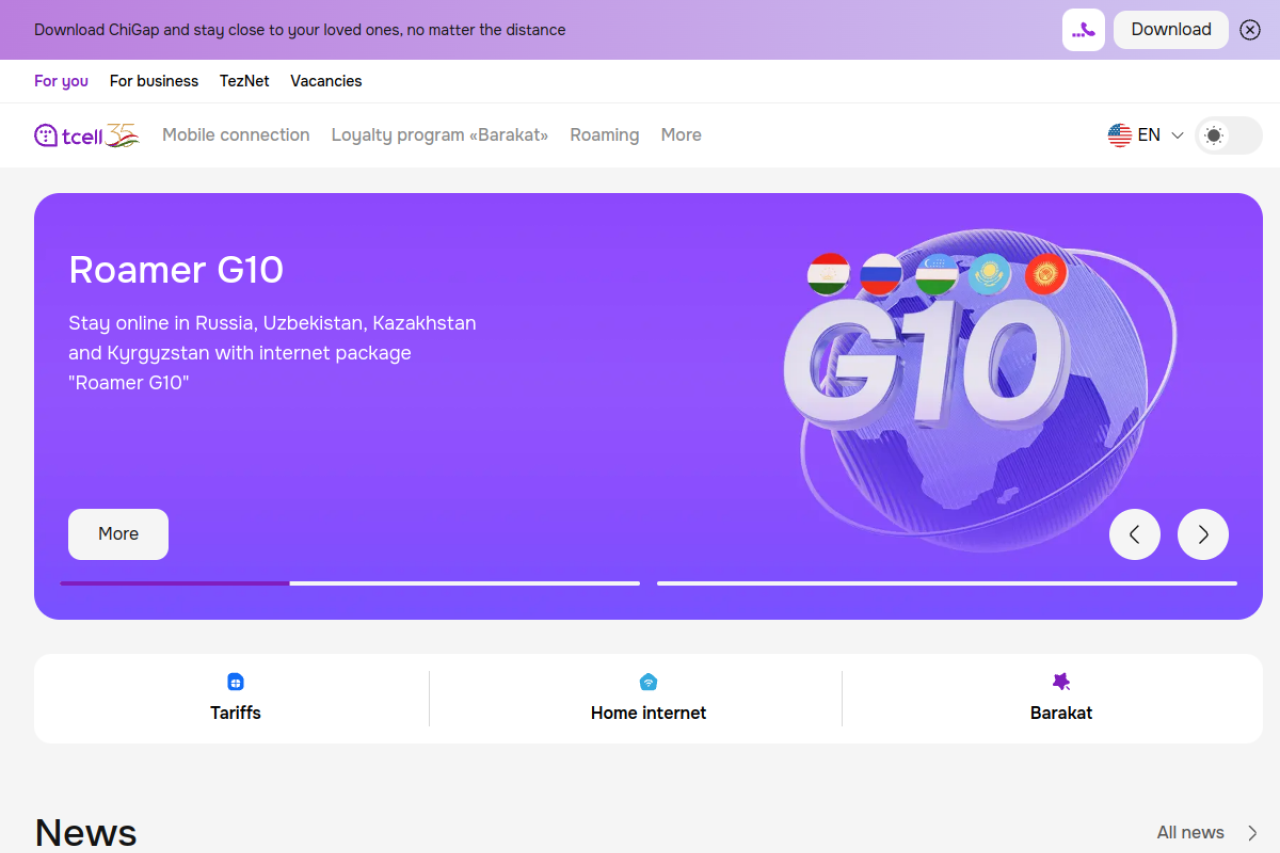Open the Tariffs grid icon

click(x=236, y=682)
